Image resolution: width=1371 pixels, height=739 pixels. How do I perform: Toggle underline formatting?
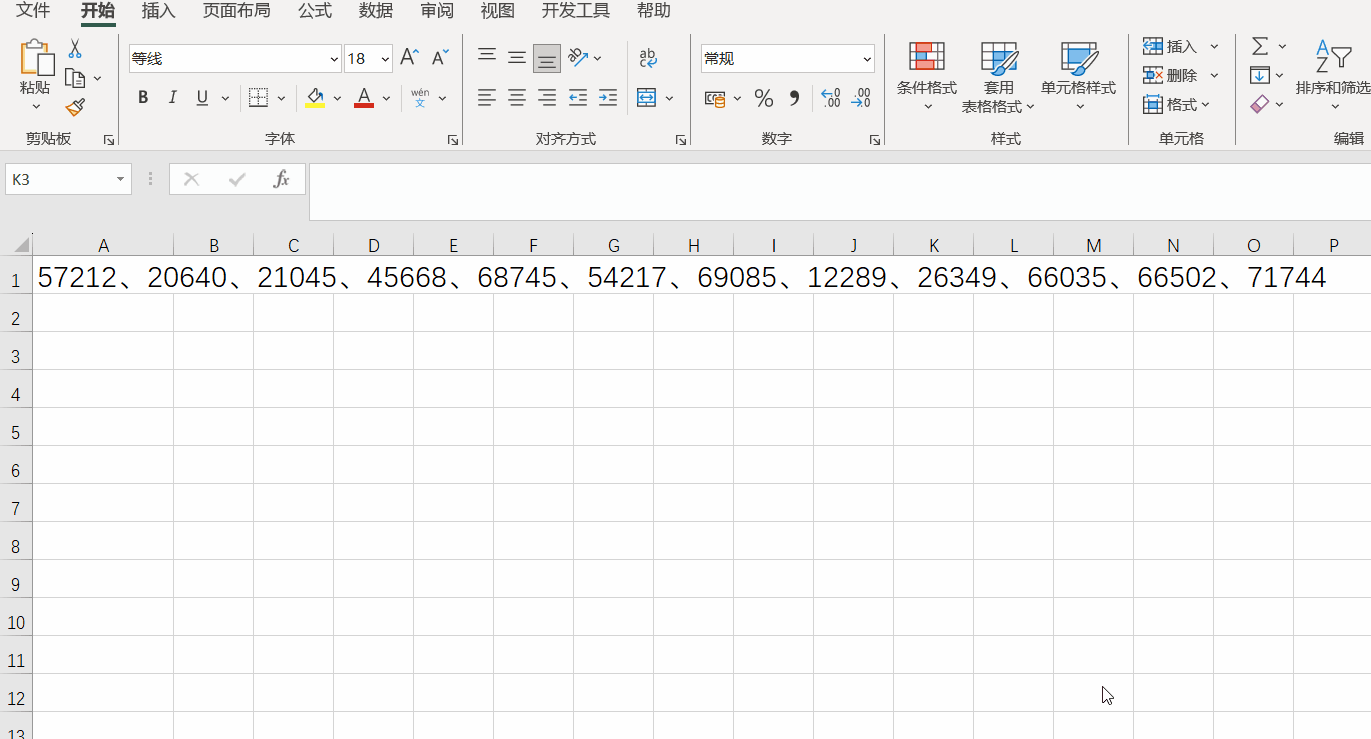tap(200, 97)
